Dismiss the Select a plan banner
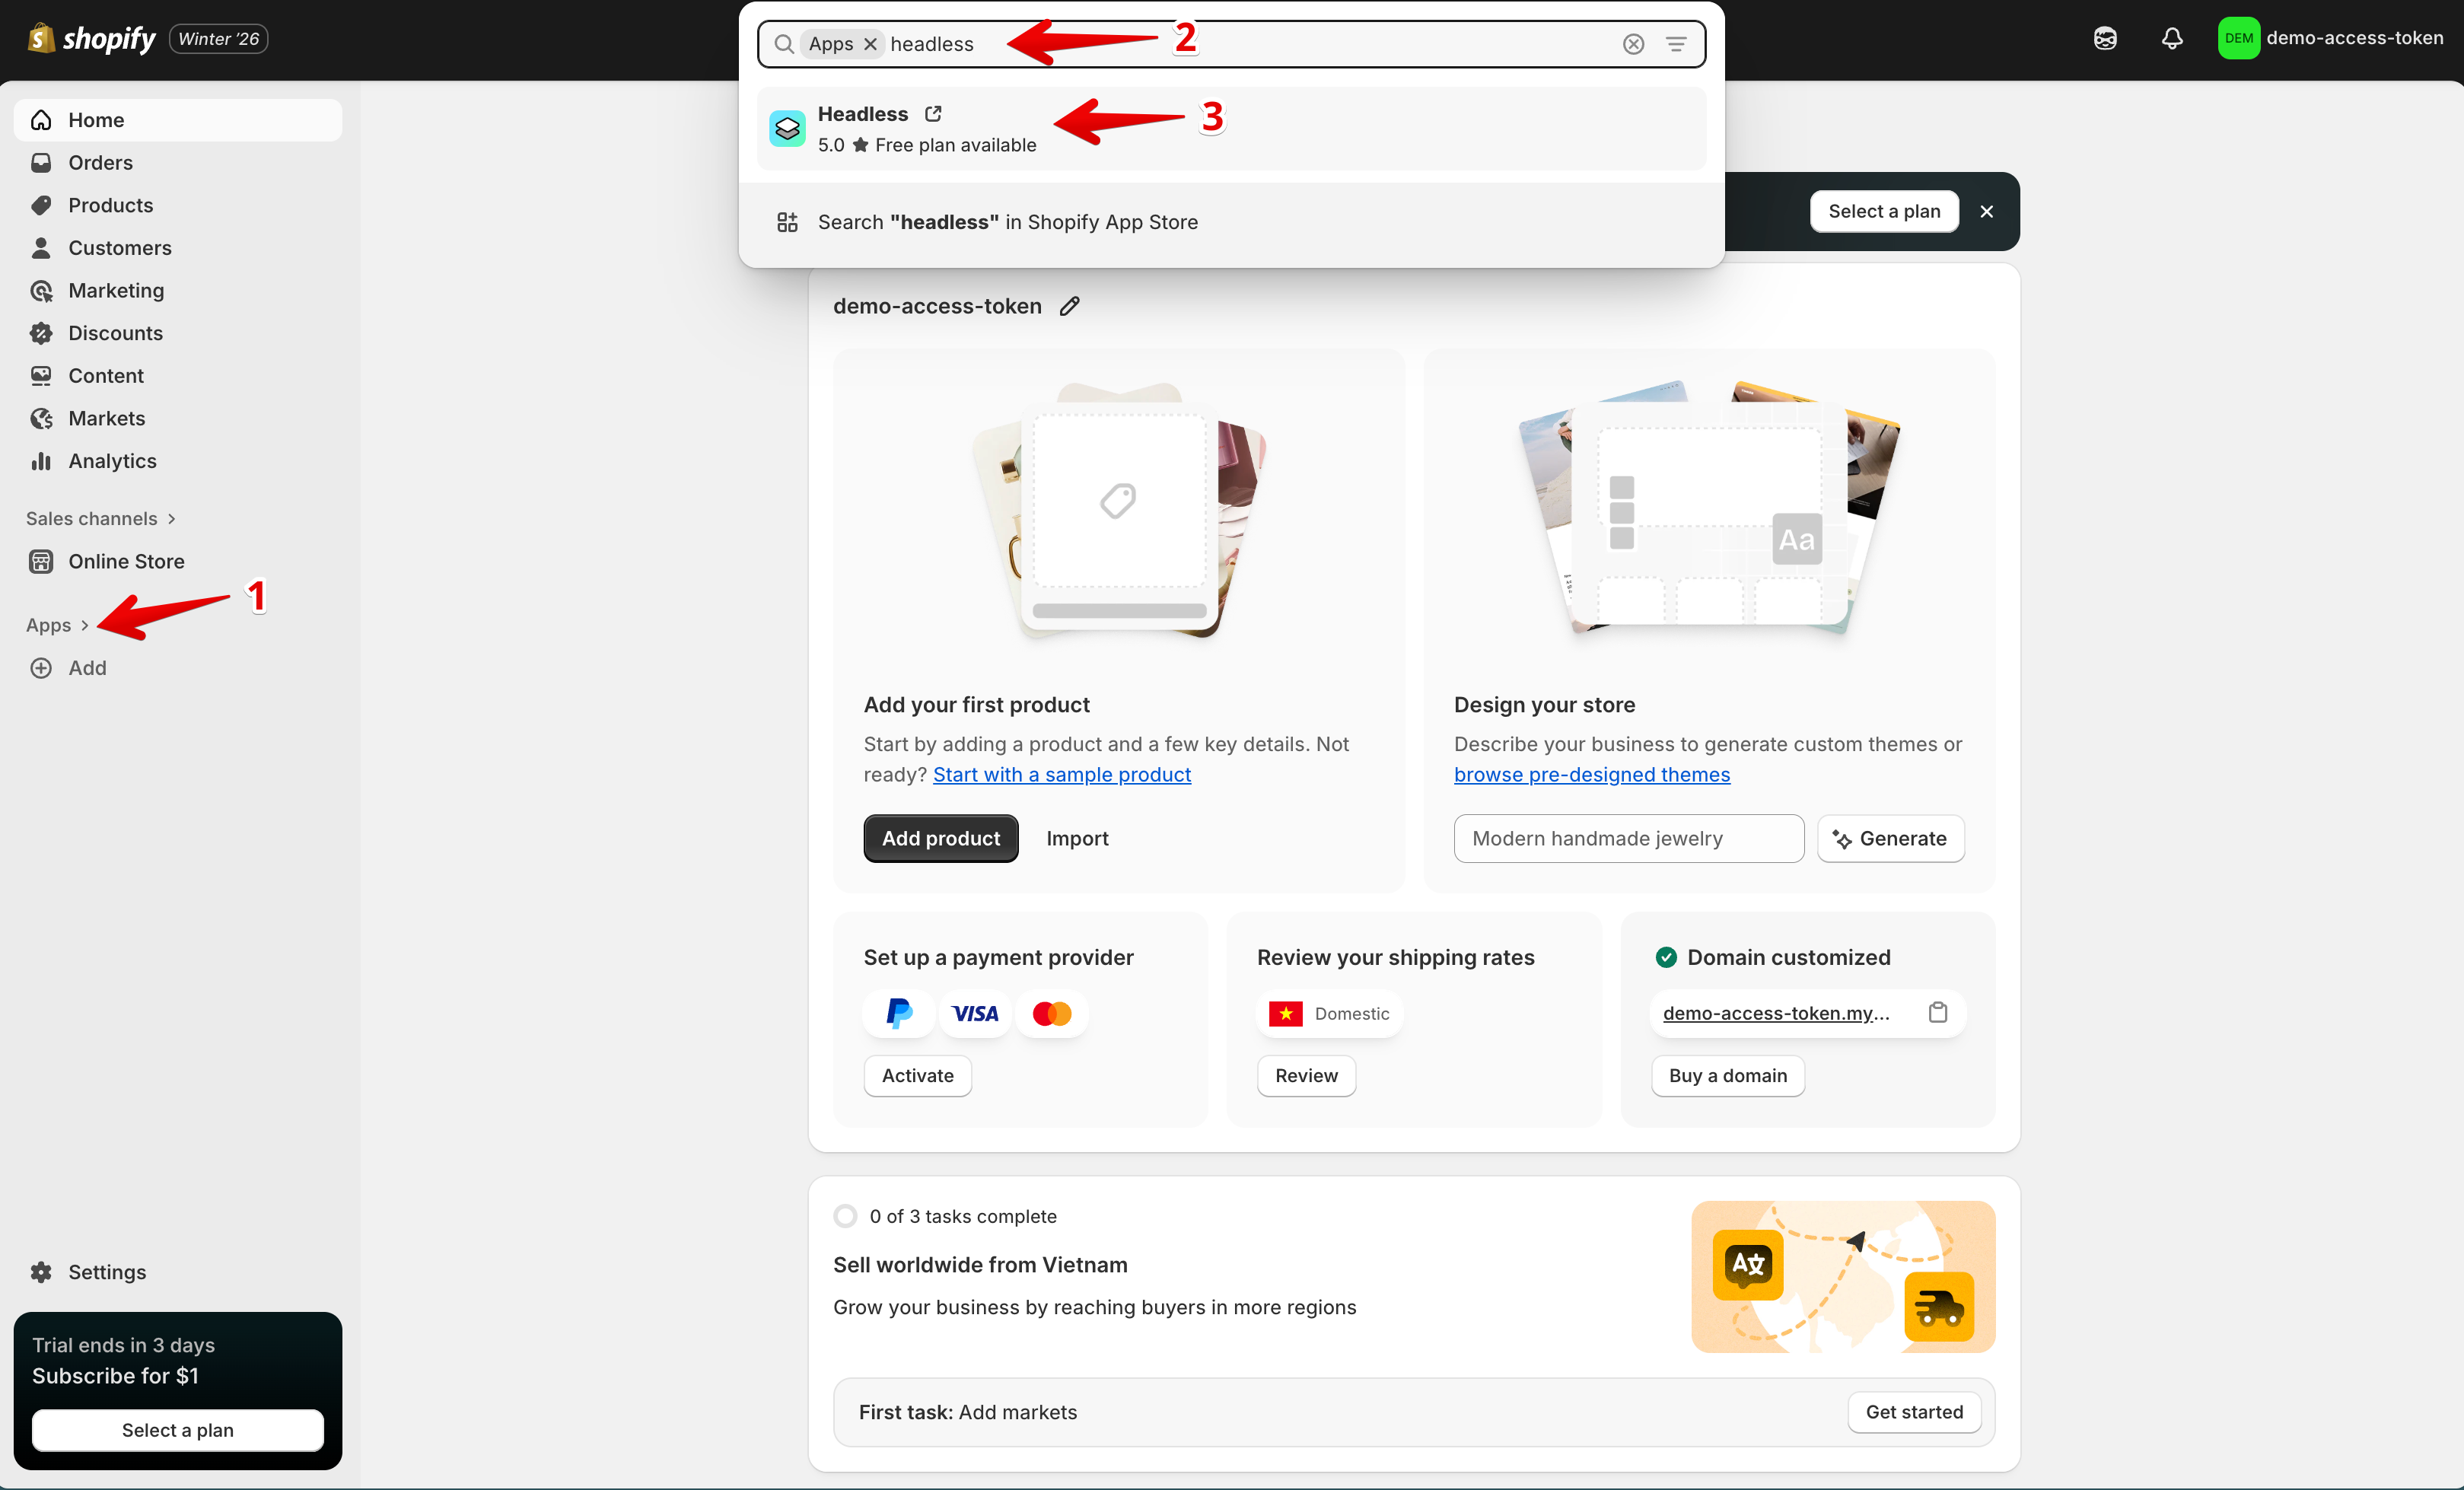The width and height of the screenshot is (2464, 1490). point(1986,211)
